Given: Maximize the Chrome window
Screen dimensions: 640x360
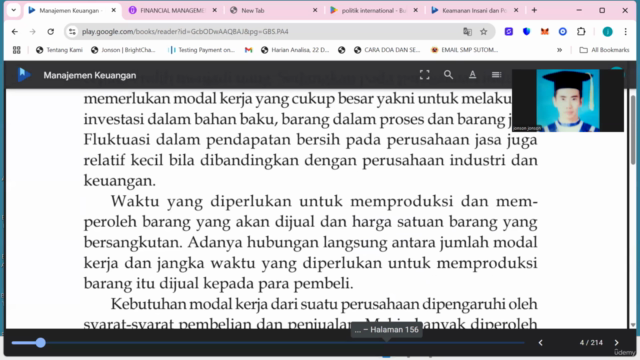Looking at the screenshot, I should [602, 10].
